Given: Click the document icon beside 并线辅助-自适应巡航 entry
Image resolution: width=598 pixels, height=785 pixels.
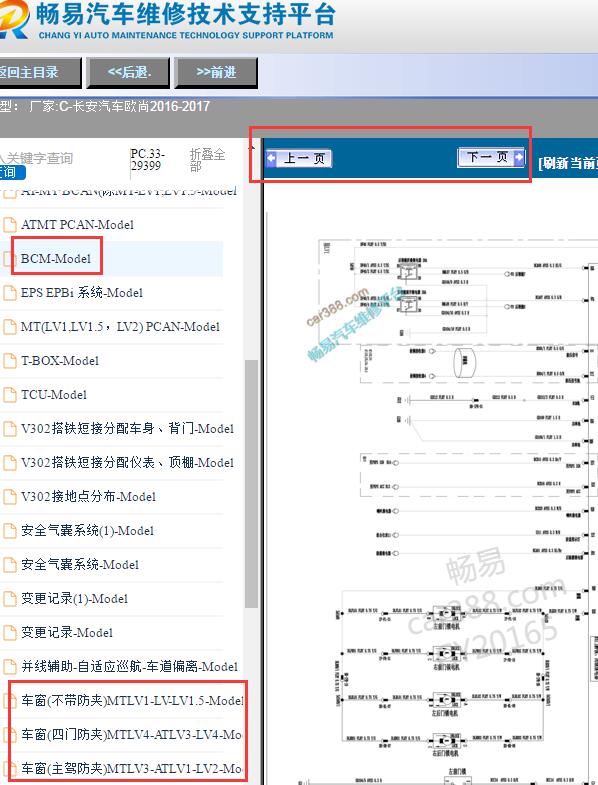Looking at the screenshot, I should coord(10,667).
